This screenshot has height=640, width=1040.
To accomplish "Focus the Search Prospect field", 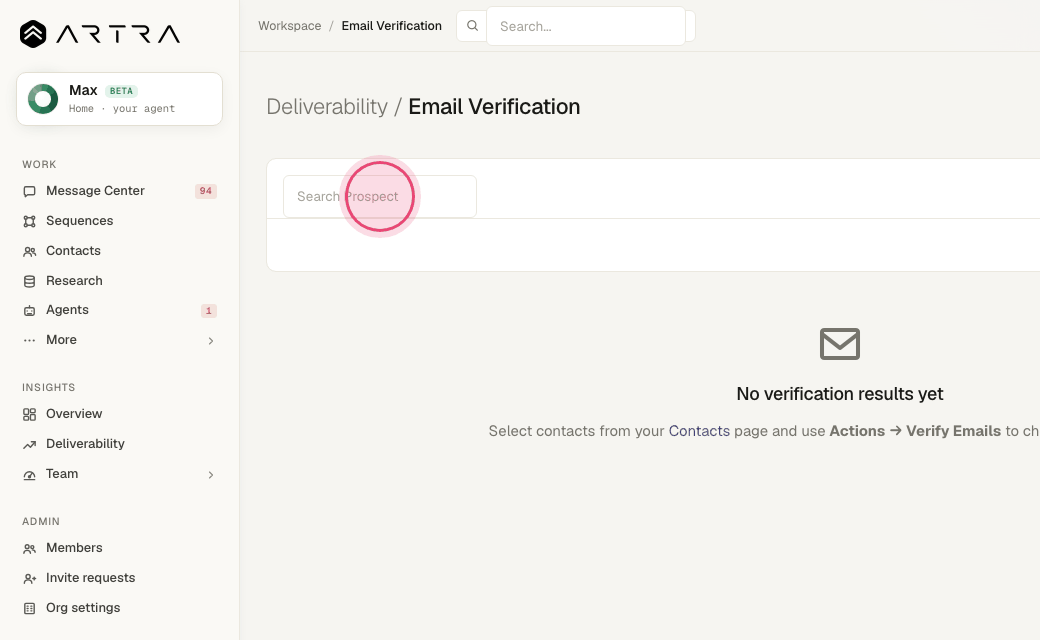I will click(x=380, y=196).
